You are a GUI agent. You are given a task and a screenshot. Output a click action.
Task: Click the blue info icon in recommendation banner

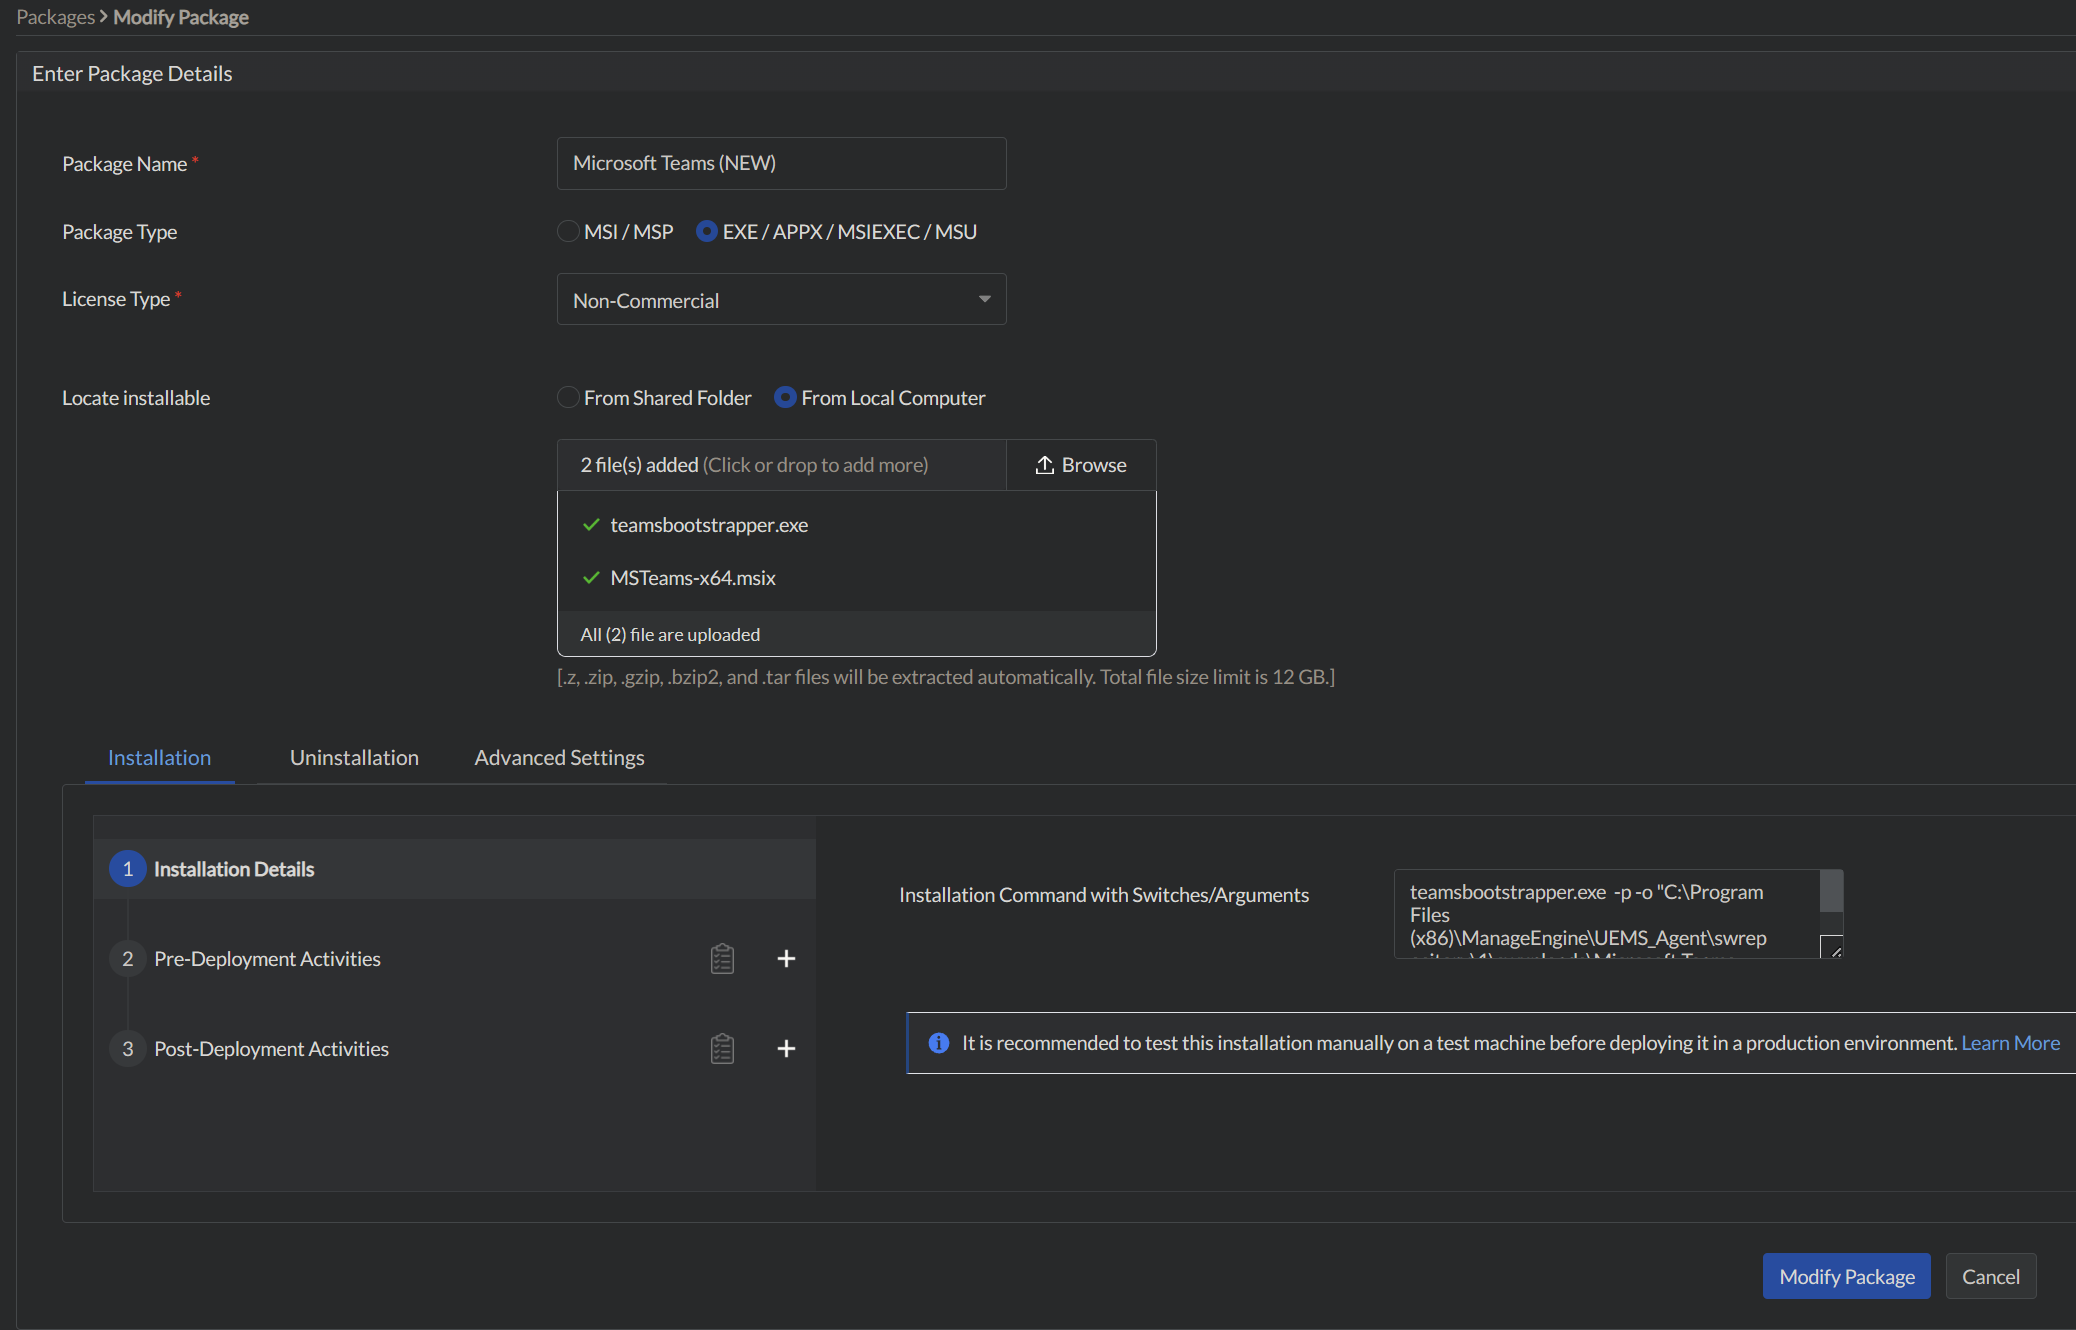[x=938, y=1043]
